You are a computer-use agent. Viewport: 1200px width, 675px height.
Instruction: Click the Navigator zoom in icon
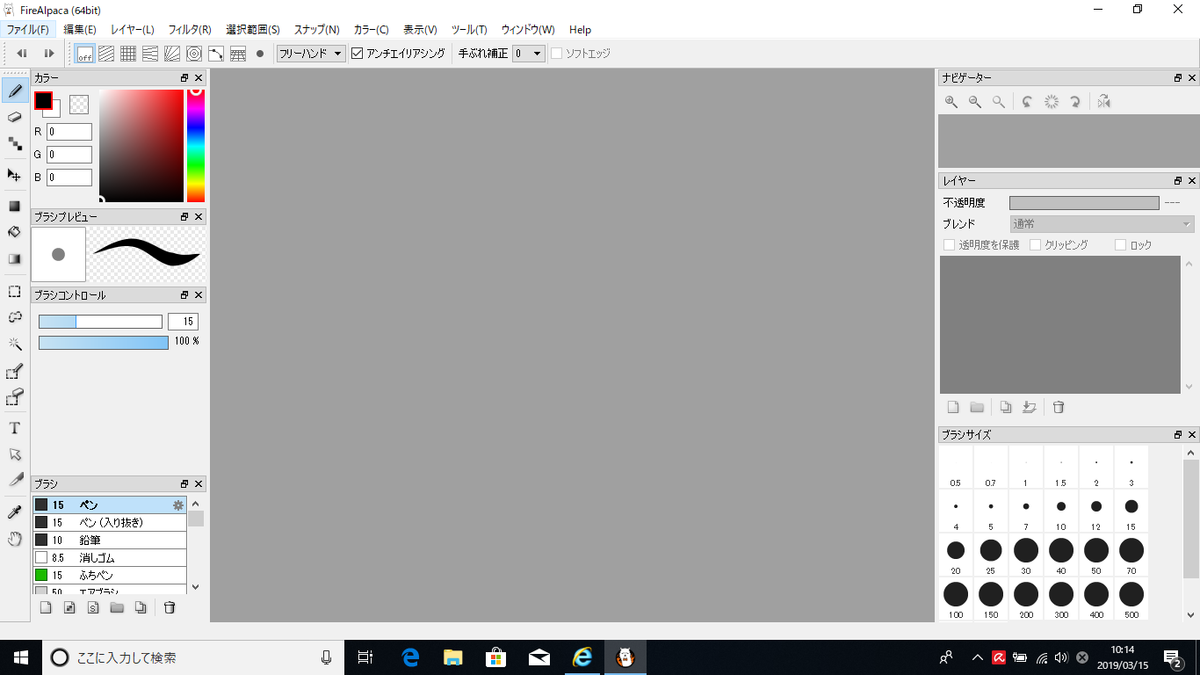tap(950, 101)
